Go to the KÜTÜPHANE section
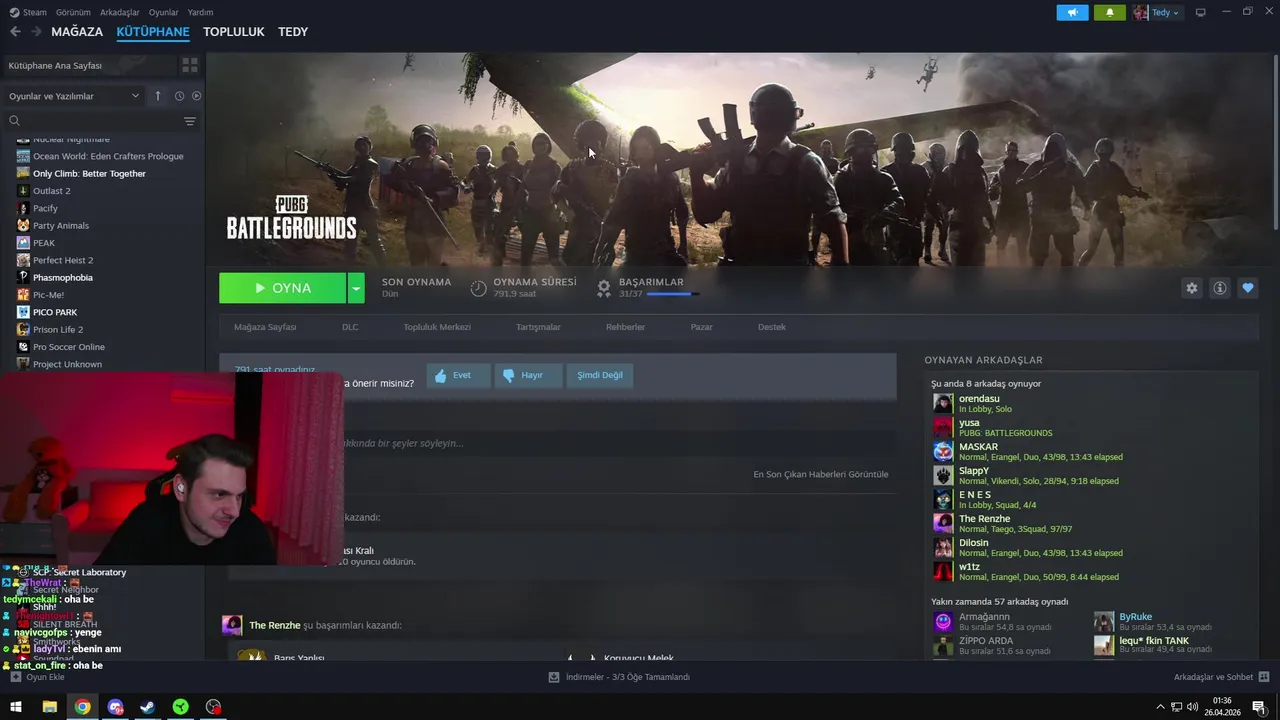The width and height of the screenshot is (1280, 720). pos(153,32)
